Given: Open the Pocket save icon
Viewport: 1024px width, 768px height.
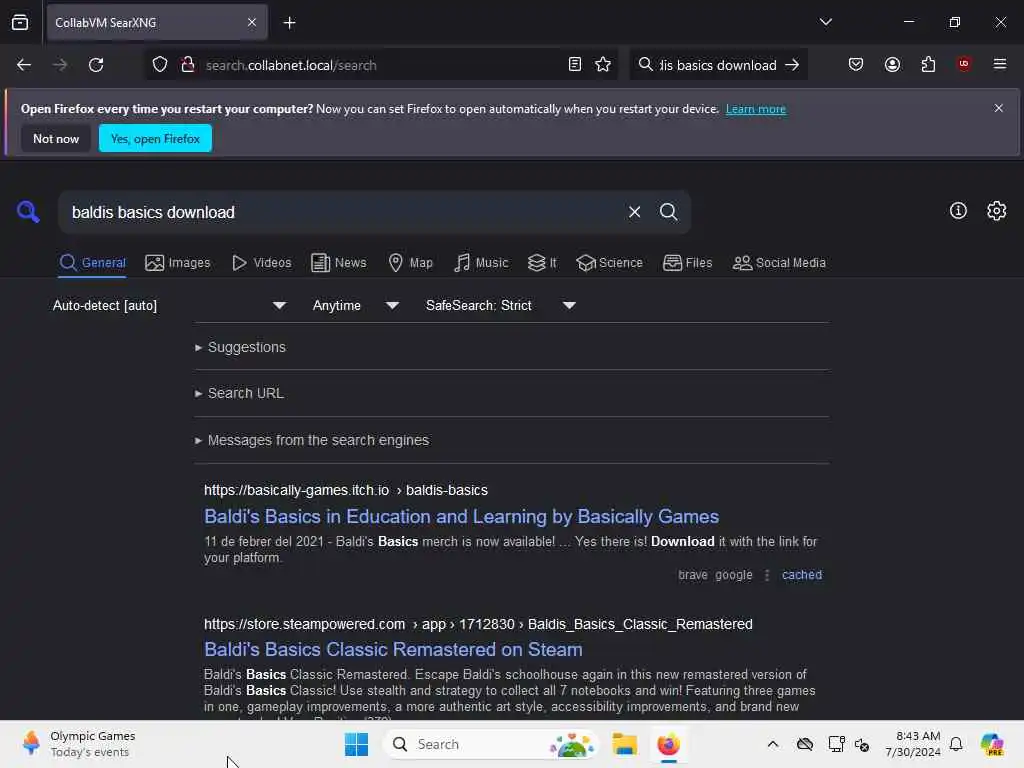Looking at the screenshot, I should tap(856, 64).
